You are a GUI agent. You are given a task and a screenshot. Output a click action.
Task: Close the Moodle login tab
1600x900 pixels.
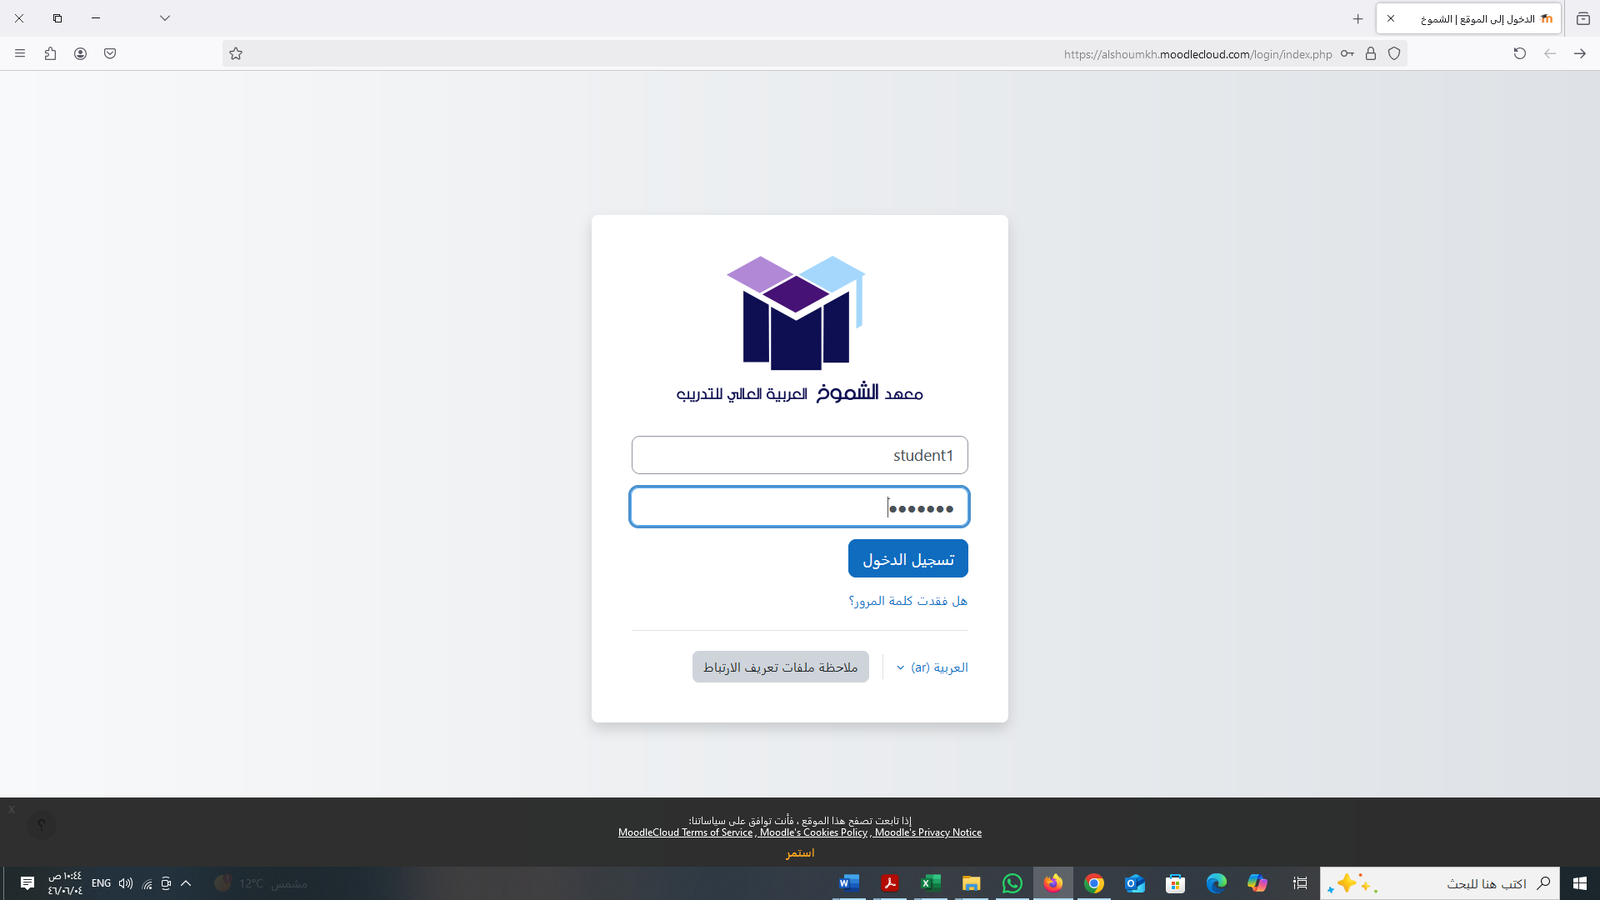pos(1390,19)
